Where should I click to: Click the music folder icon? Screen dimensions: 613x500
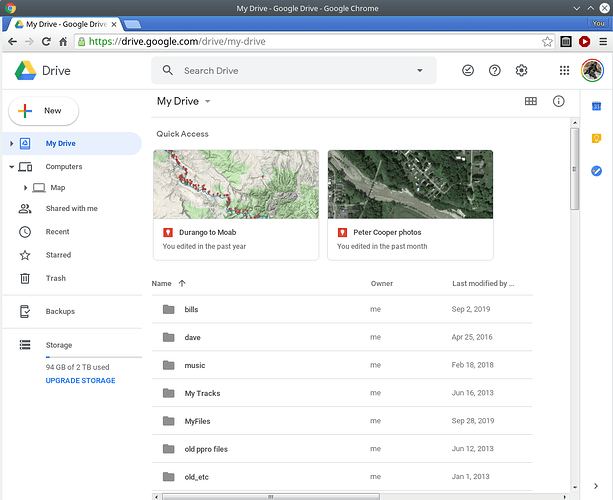point(168,365)
